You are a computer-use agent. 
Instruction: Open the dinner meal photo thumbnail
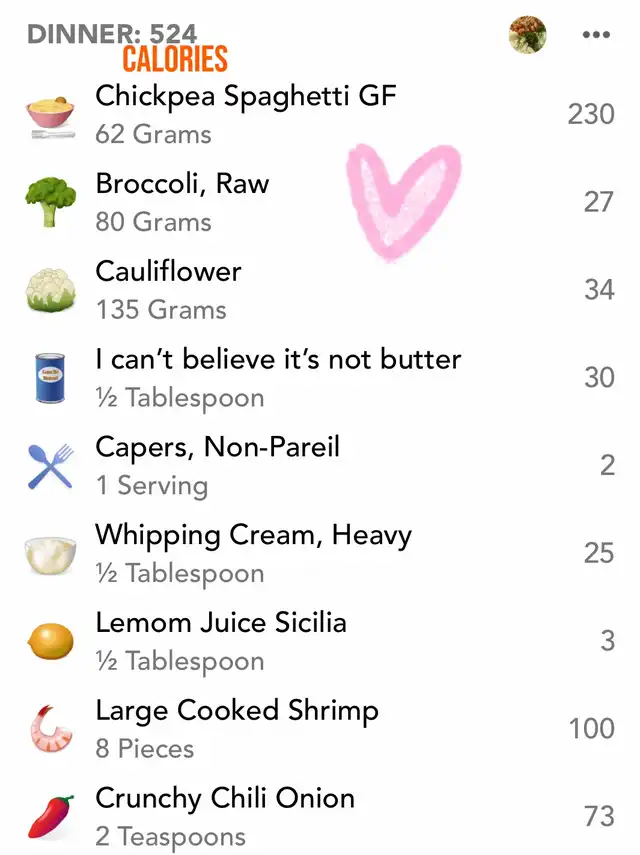click(527, 35)
